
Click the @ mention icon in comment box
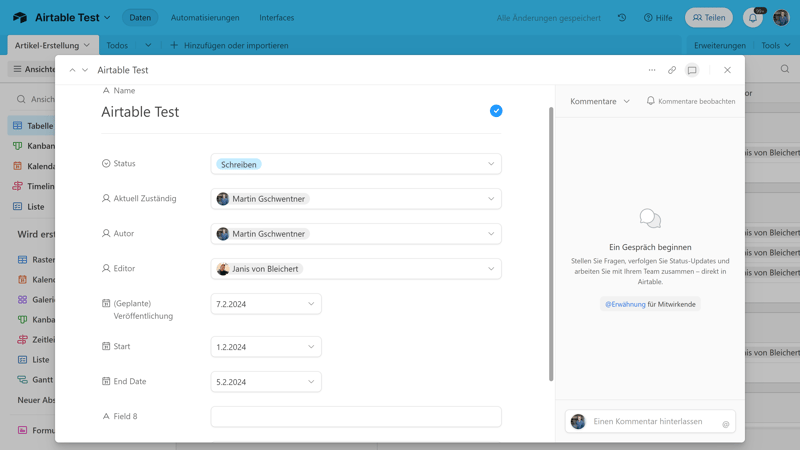(726, 424)
